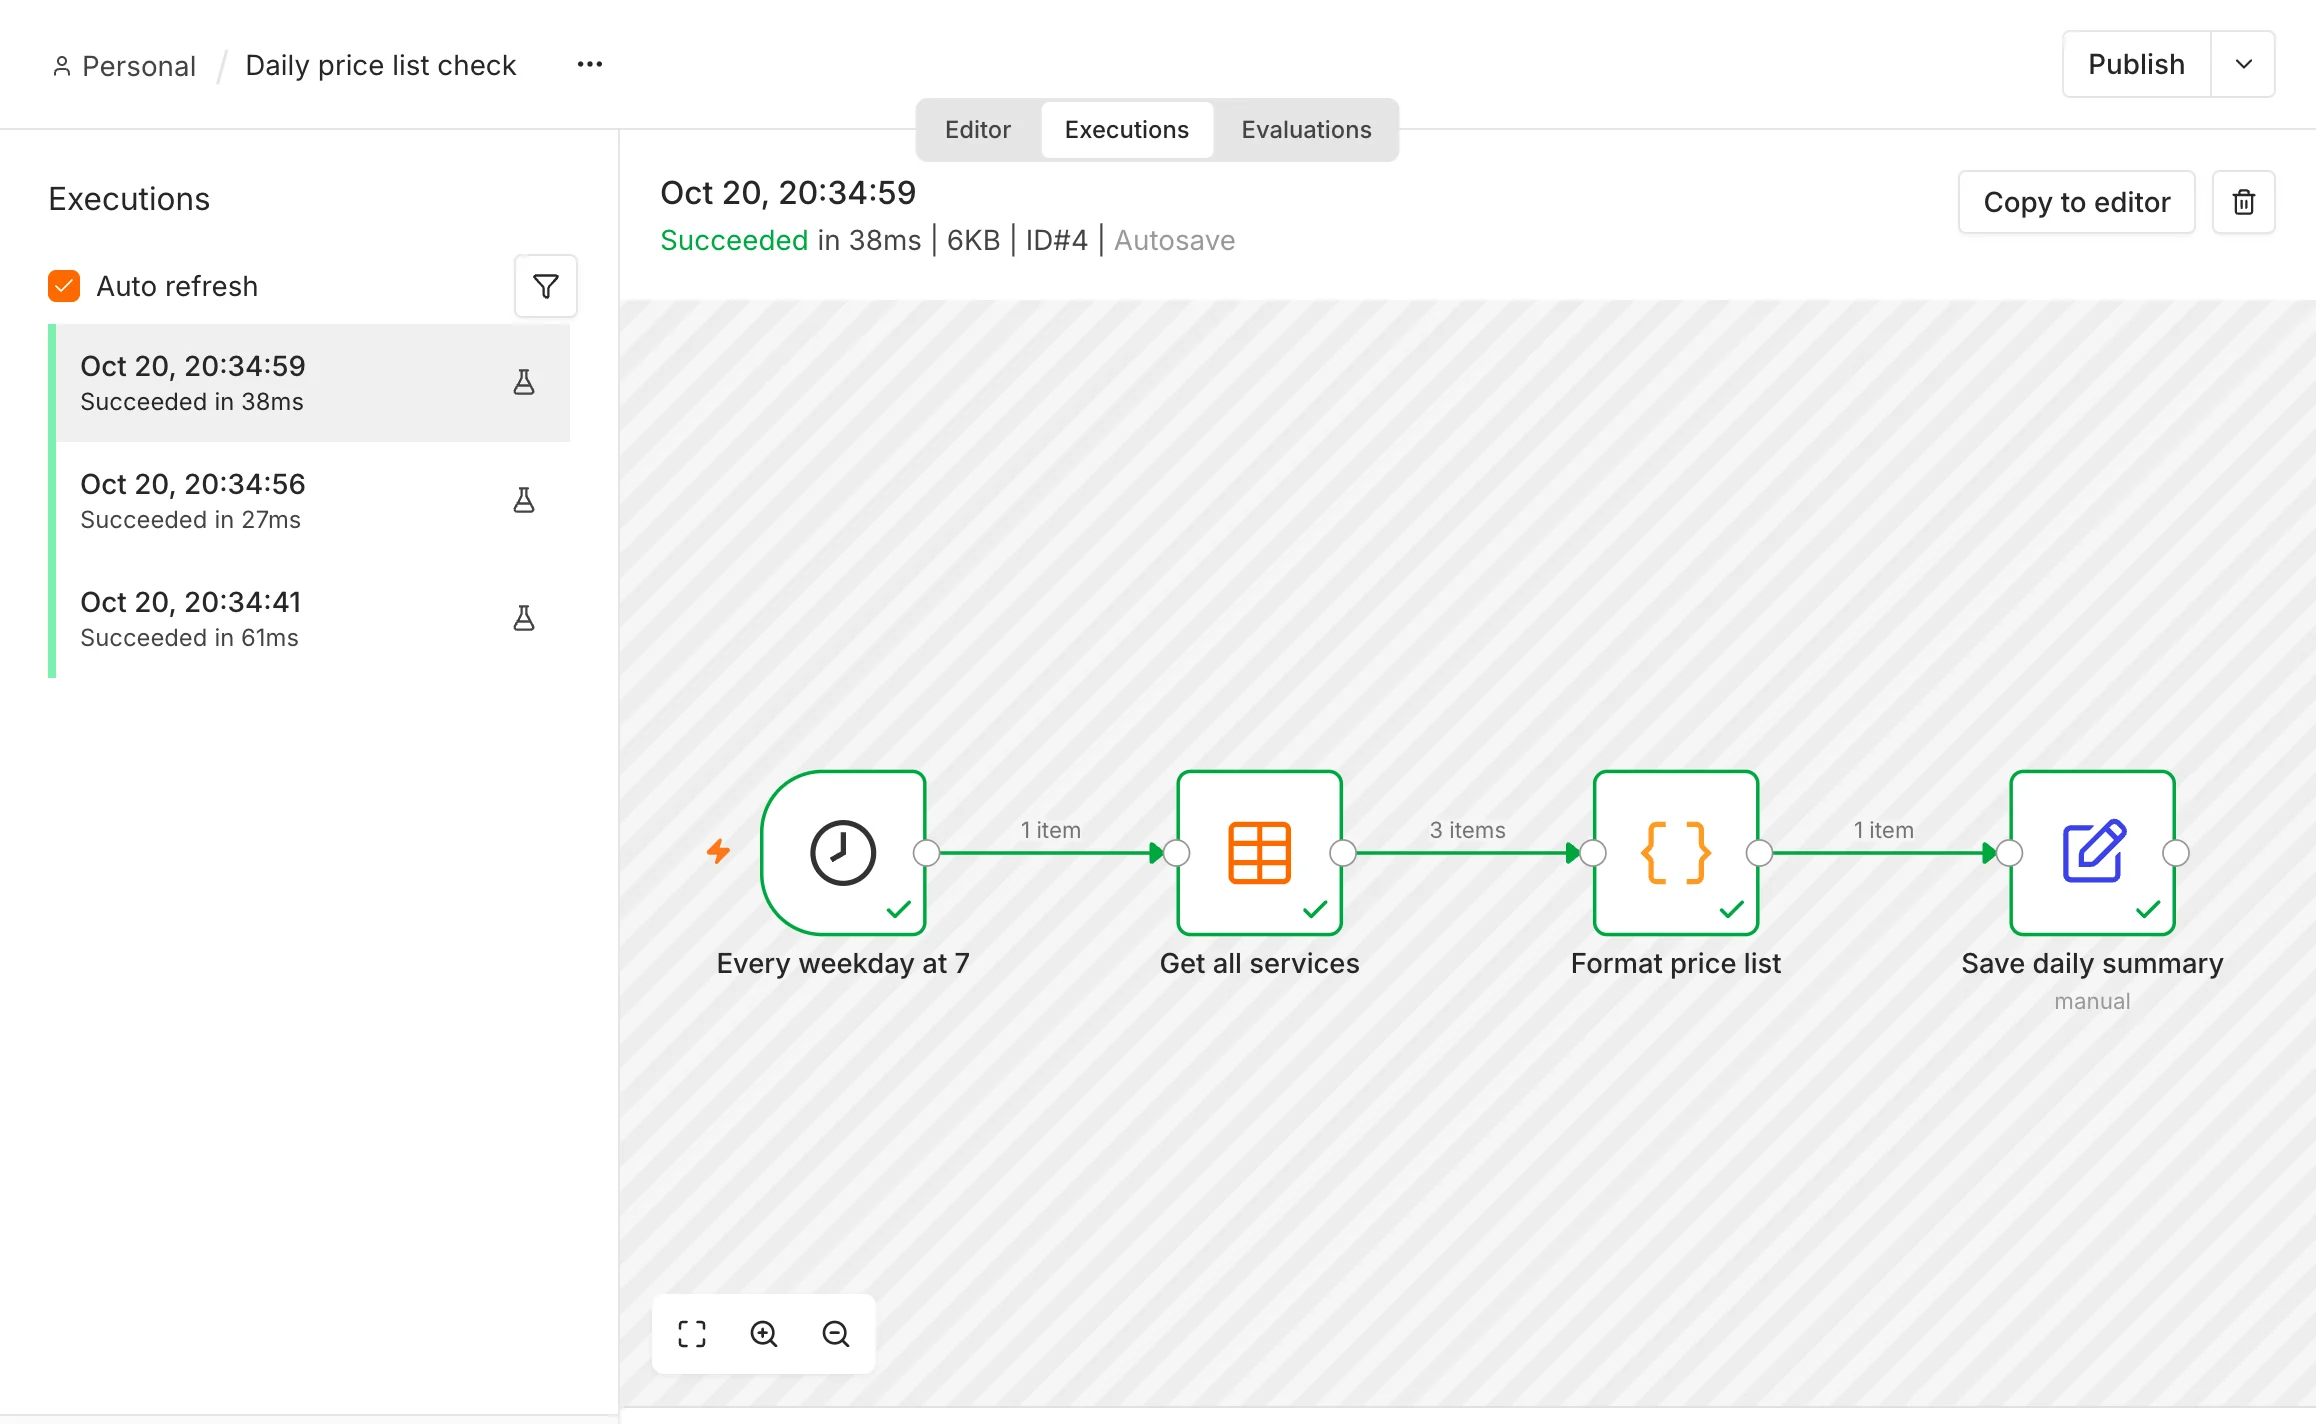The width and height of the screenshot is (2316, 1424).
Task: Click the Daily price list check title
Action: click(380, 65)
